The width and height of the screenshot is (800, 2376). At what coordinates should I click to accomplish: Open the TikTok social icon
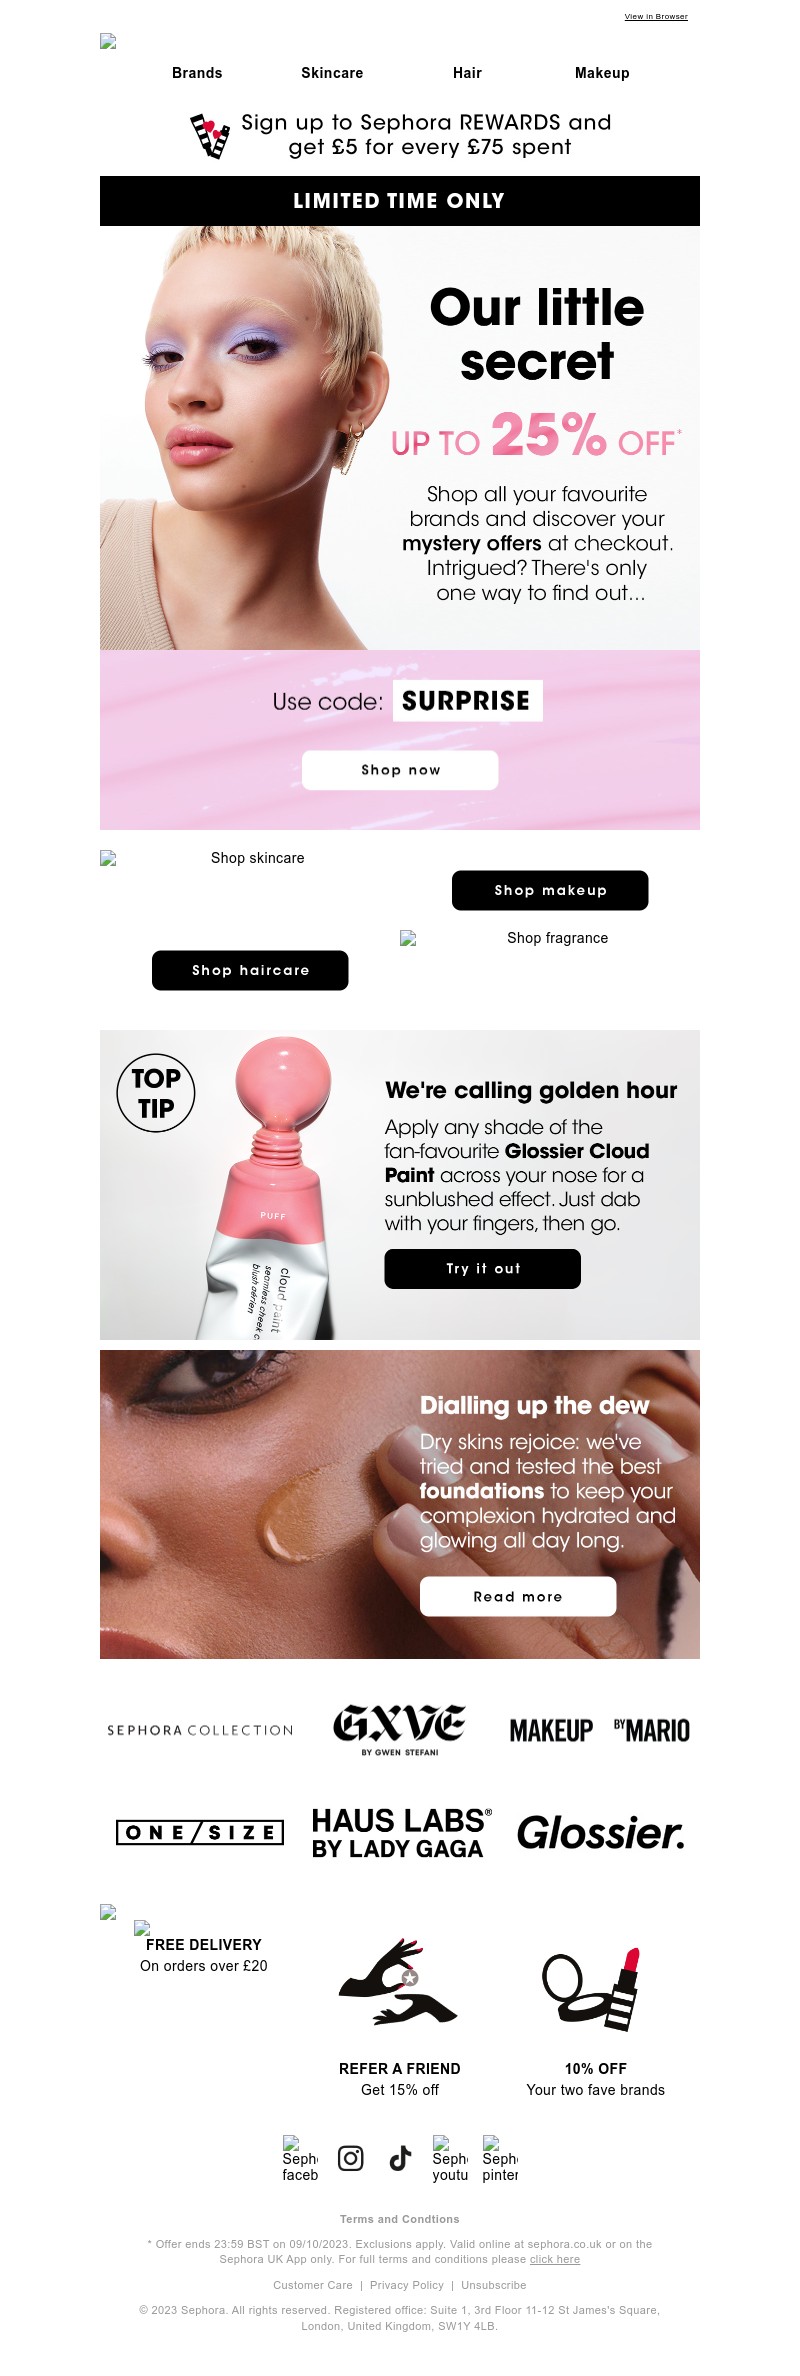pos(400,2158)
